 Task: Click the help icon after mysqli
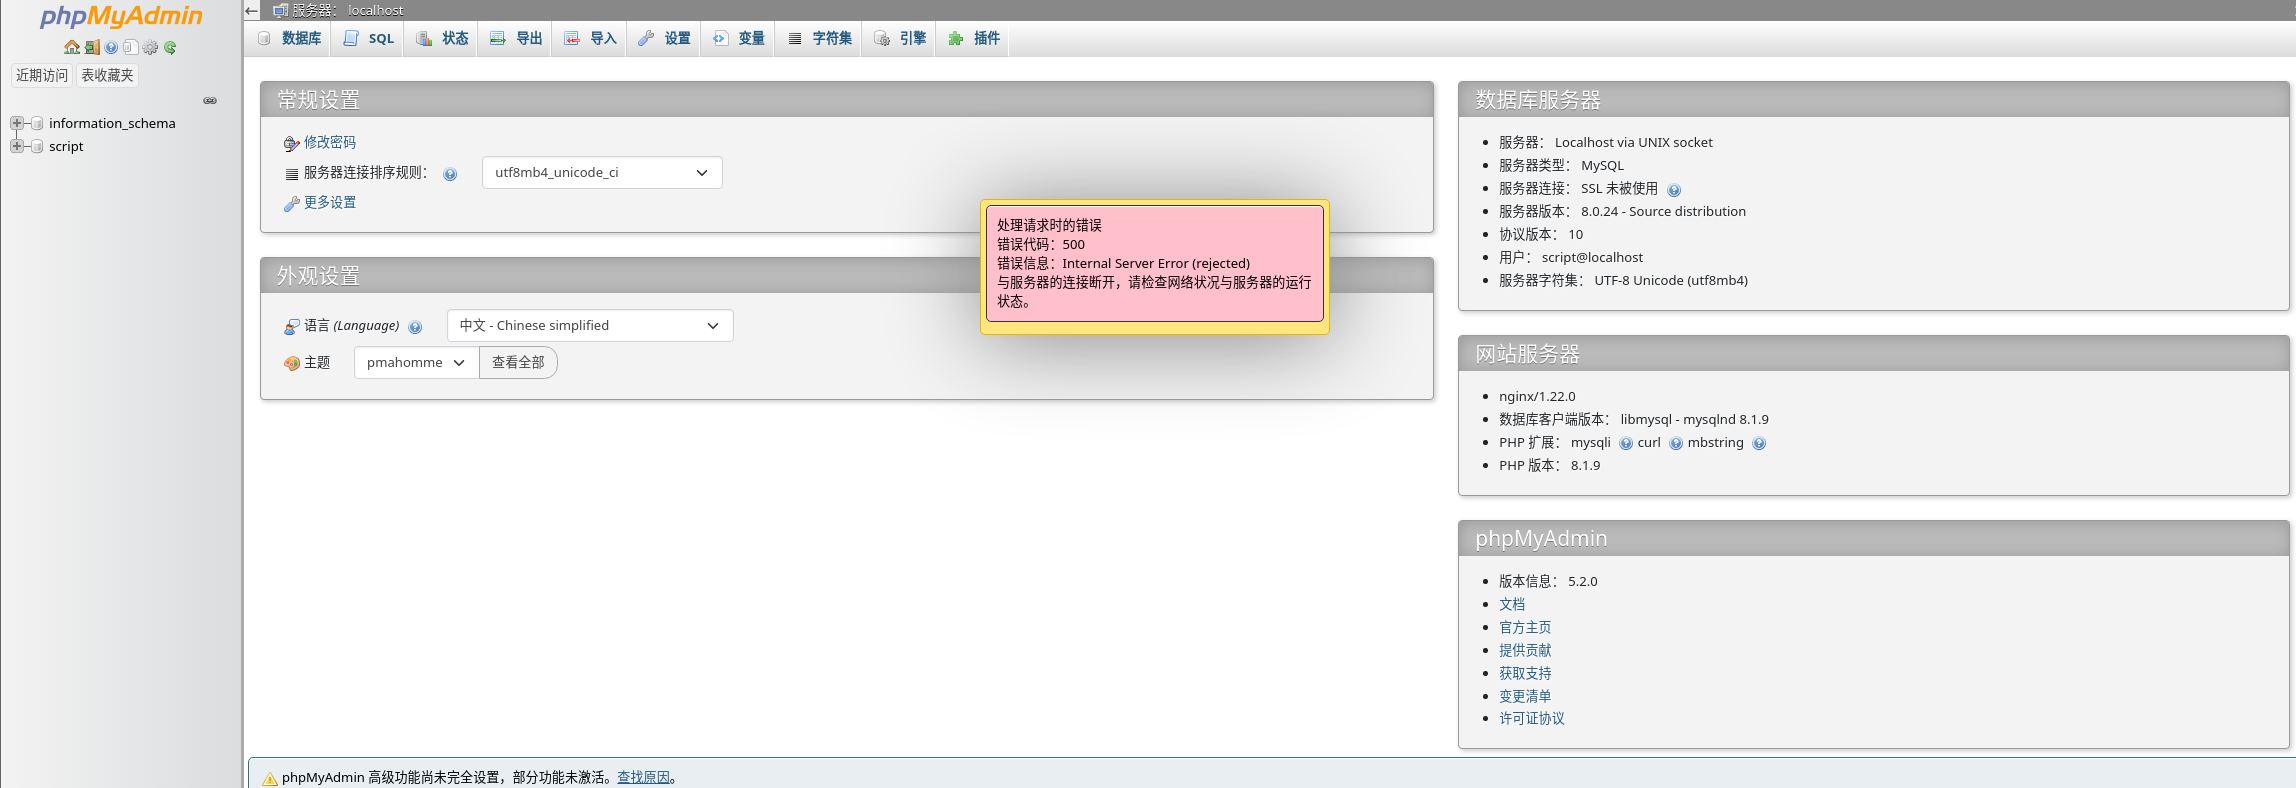tap(1626, 444)
